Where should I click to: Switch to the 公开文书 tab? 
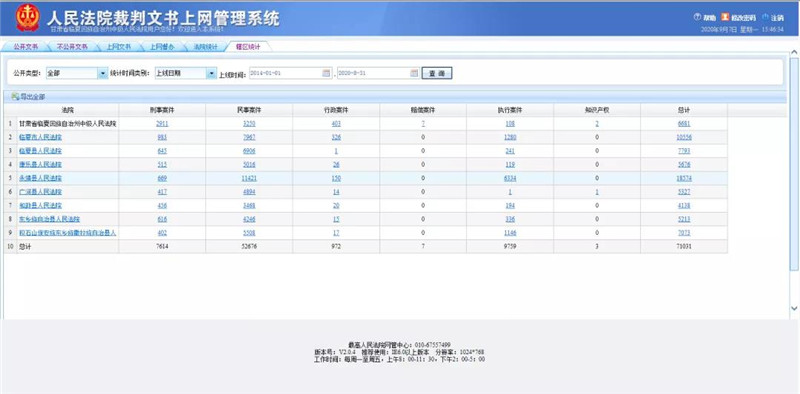[26, 47]
